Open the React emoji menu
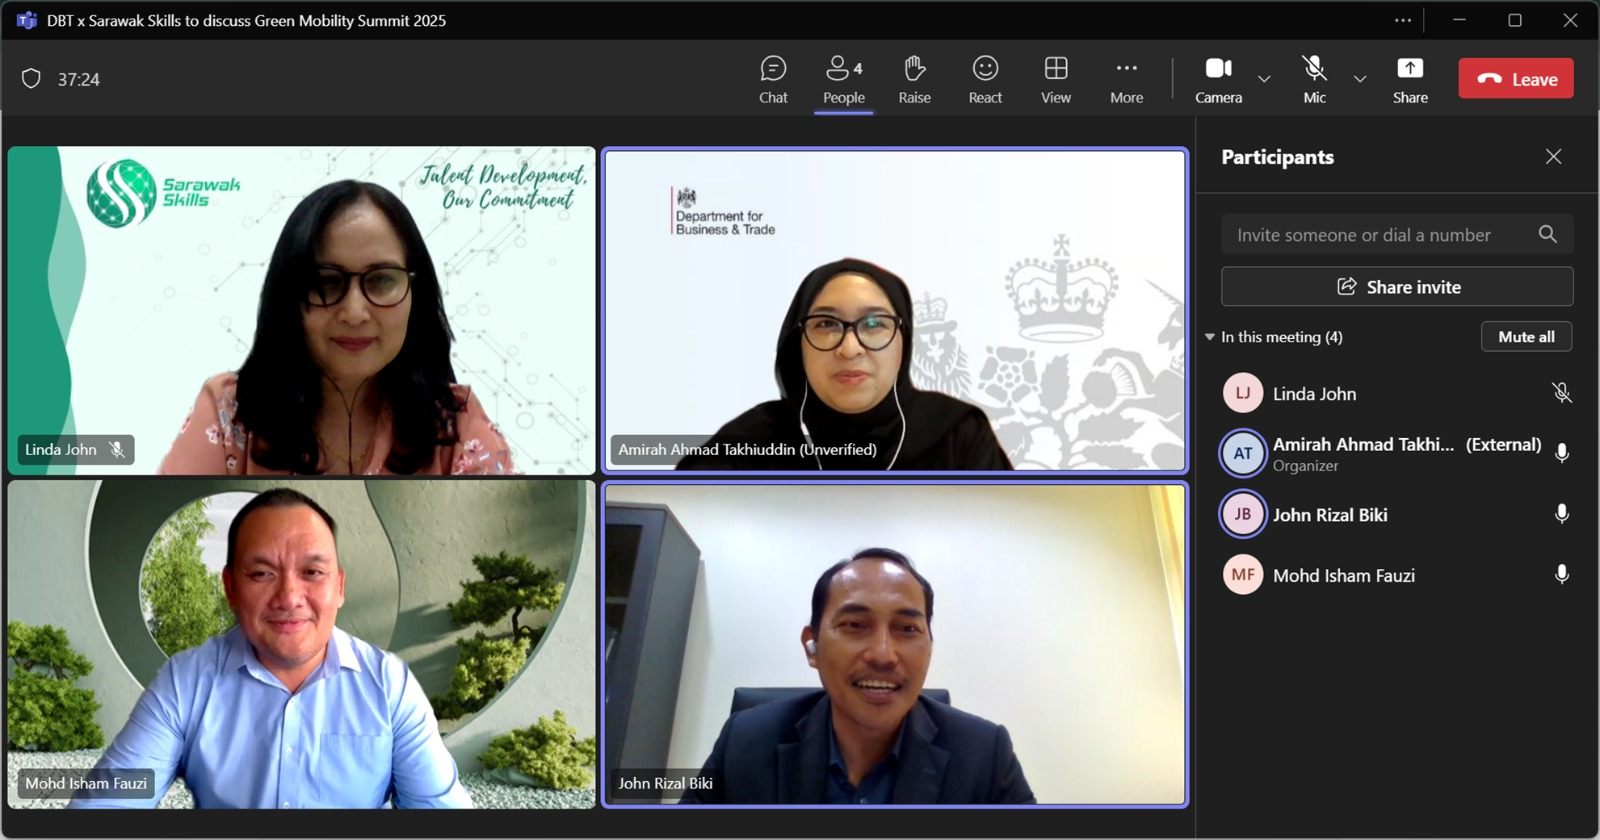 (x=985, y=79)
